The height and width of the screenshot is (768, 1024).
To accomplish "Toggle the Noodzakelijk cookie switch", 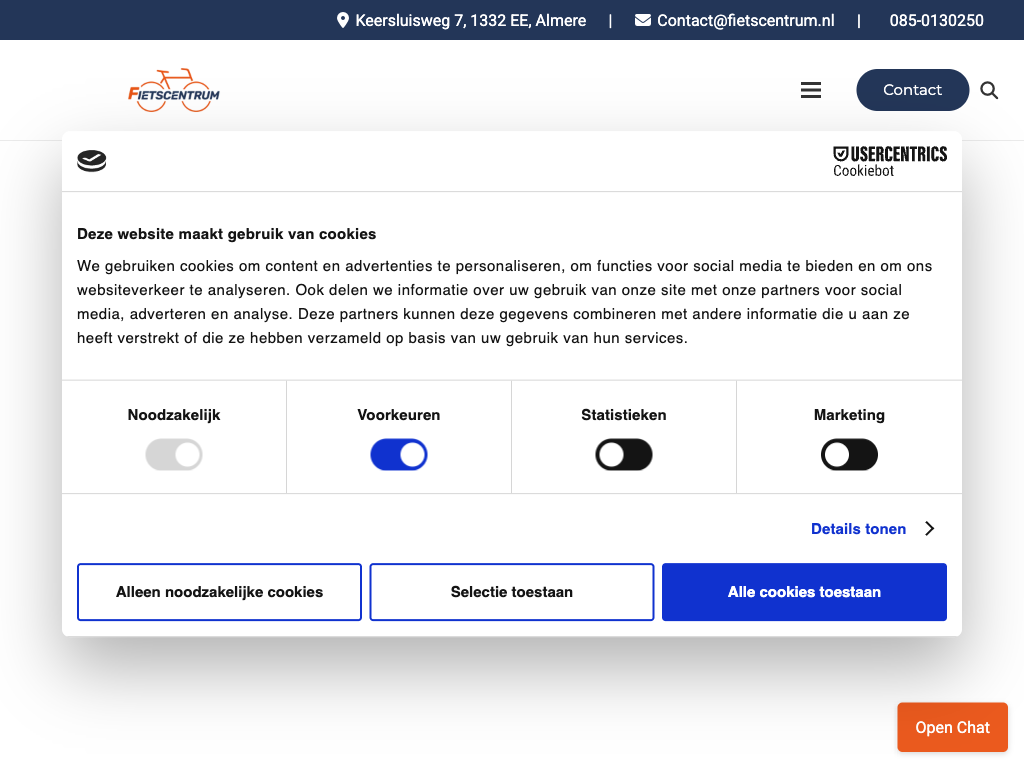I will click(x=174, y=456).
